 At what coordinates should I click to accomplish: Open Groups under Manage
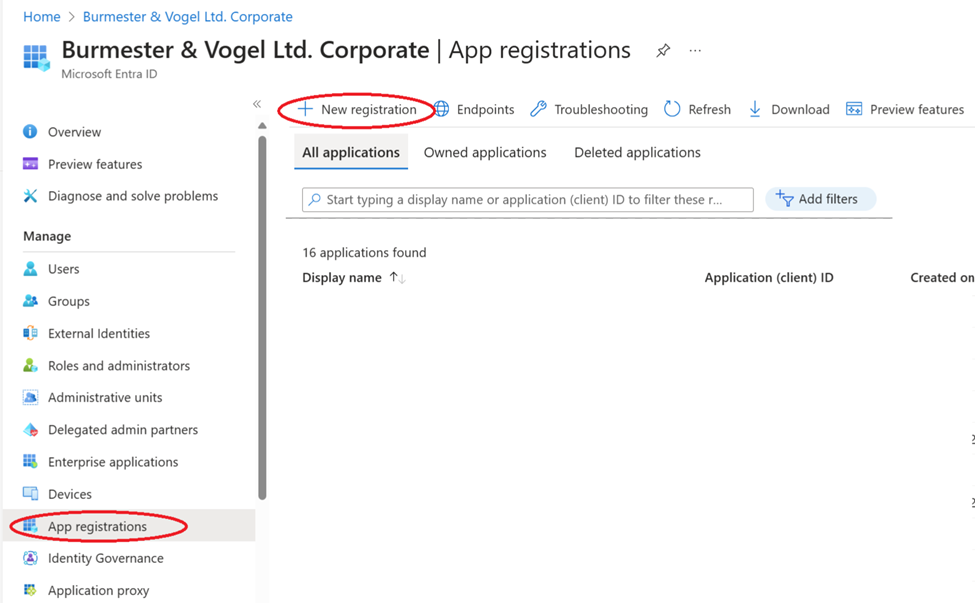[69, 301]
